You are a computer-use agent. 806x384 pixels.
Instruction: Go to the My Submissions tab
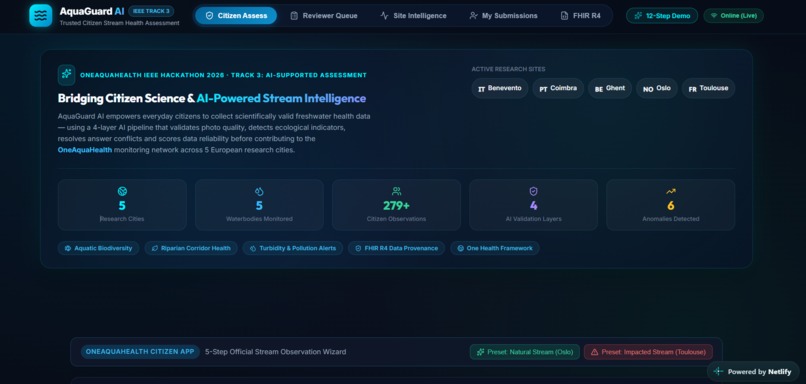(x=503, y=15)
